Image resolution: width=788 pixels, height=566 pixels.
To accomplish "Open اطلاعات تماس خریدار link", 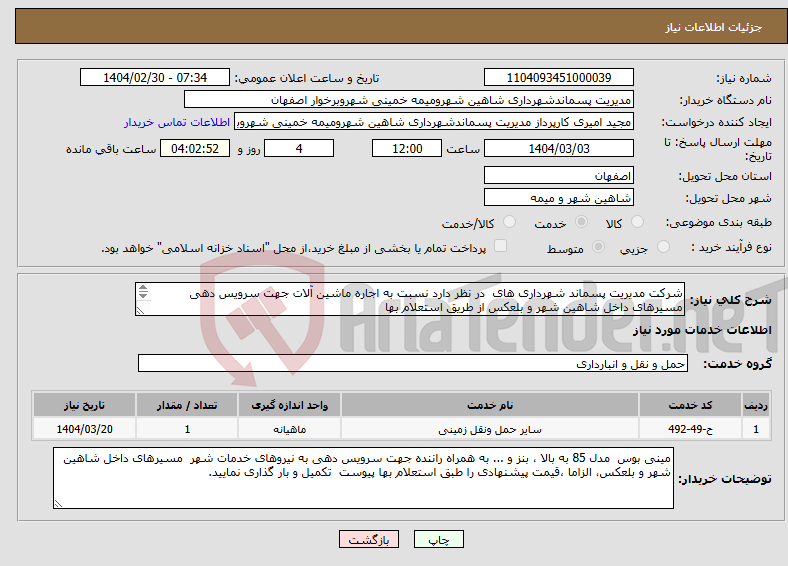I will coord(177,122).
